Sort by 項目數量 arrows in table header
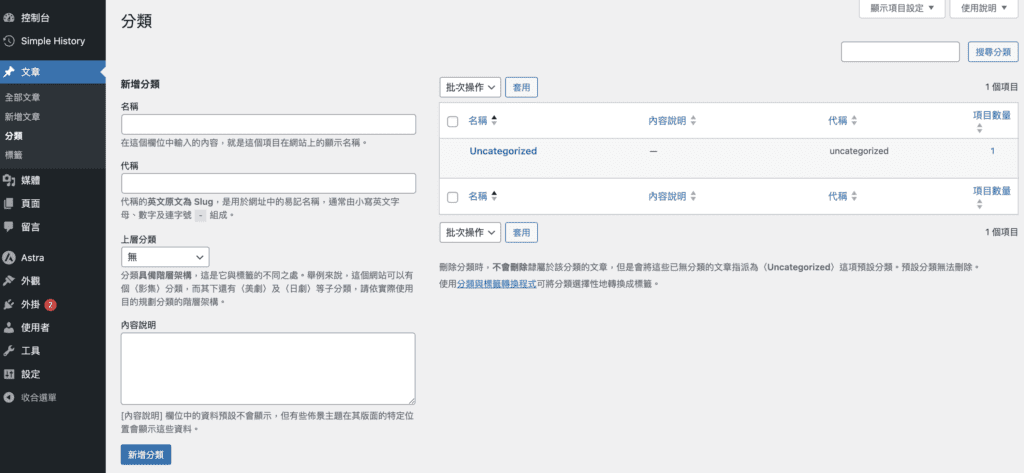 pos(979,129)
